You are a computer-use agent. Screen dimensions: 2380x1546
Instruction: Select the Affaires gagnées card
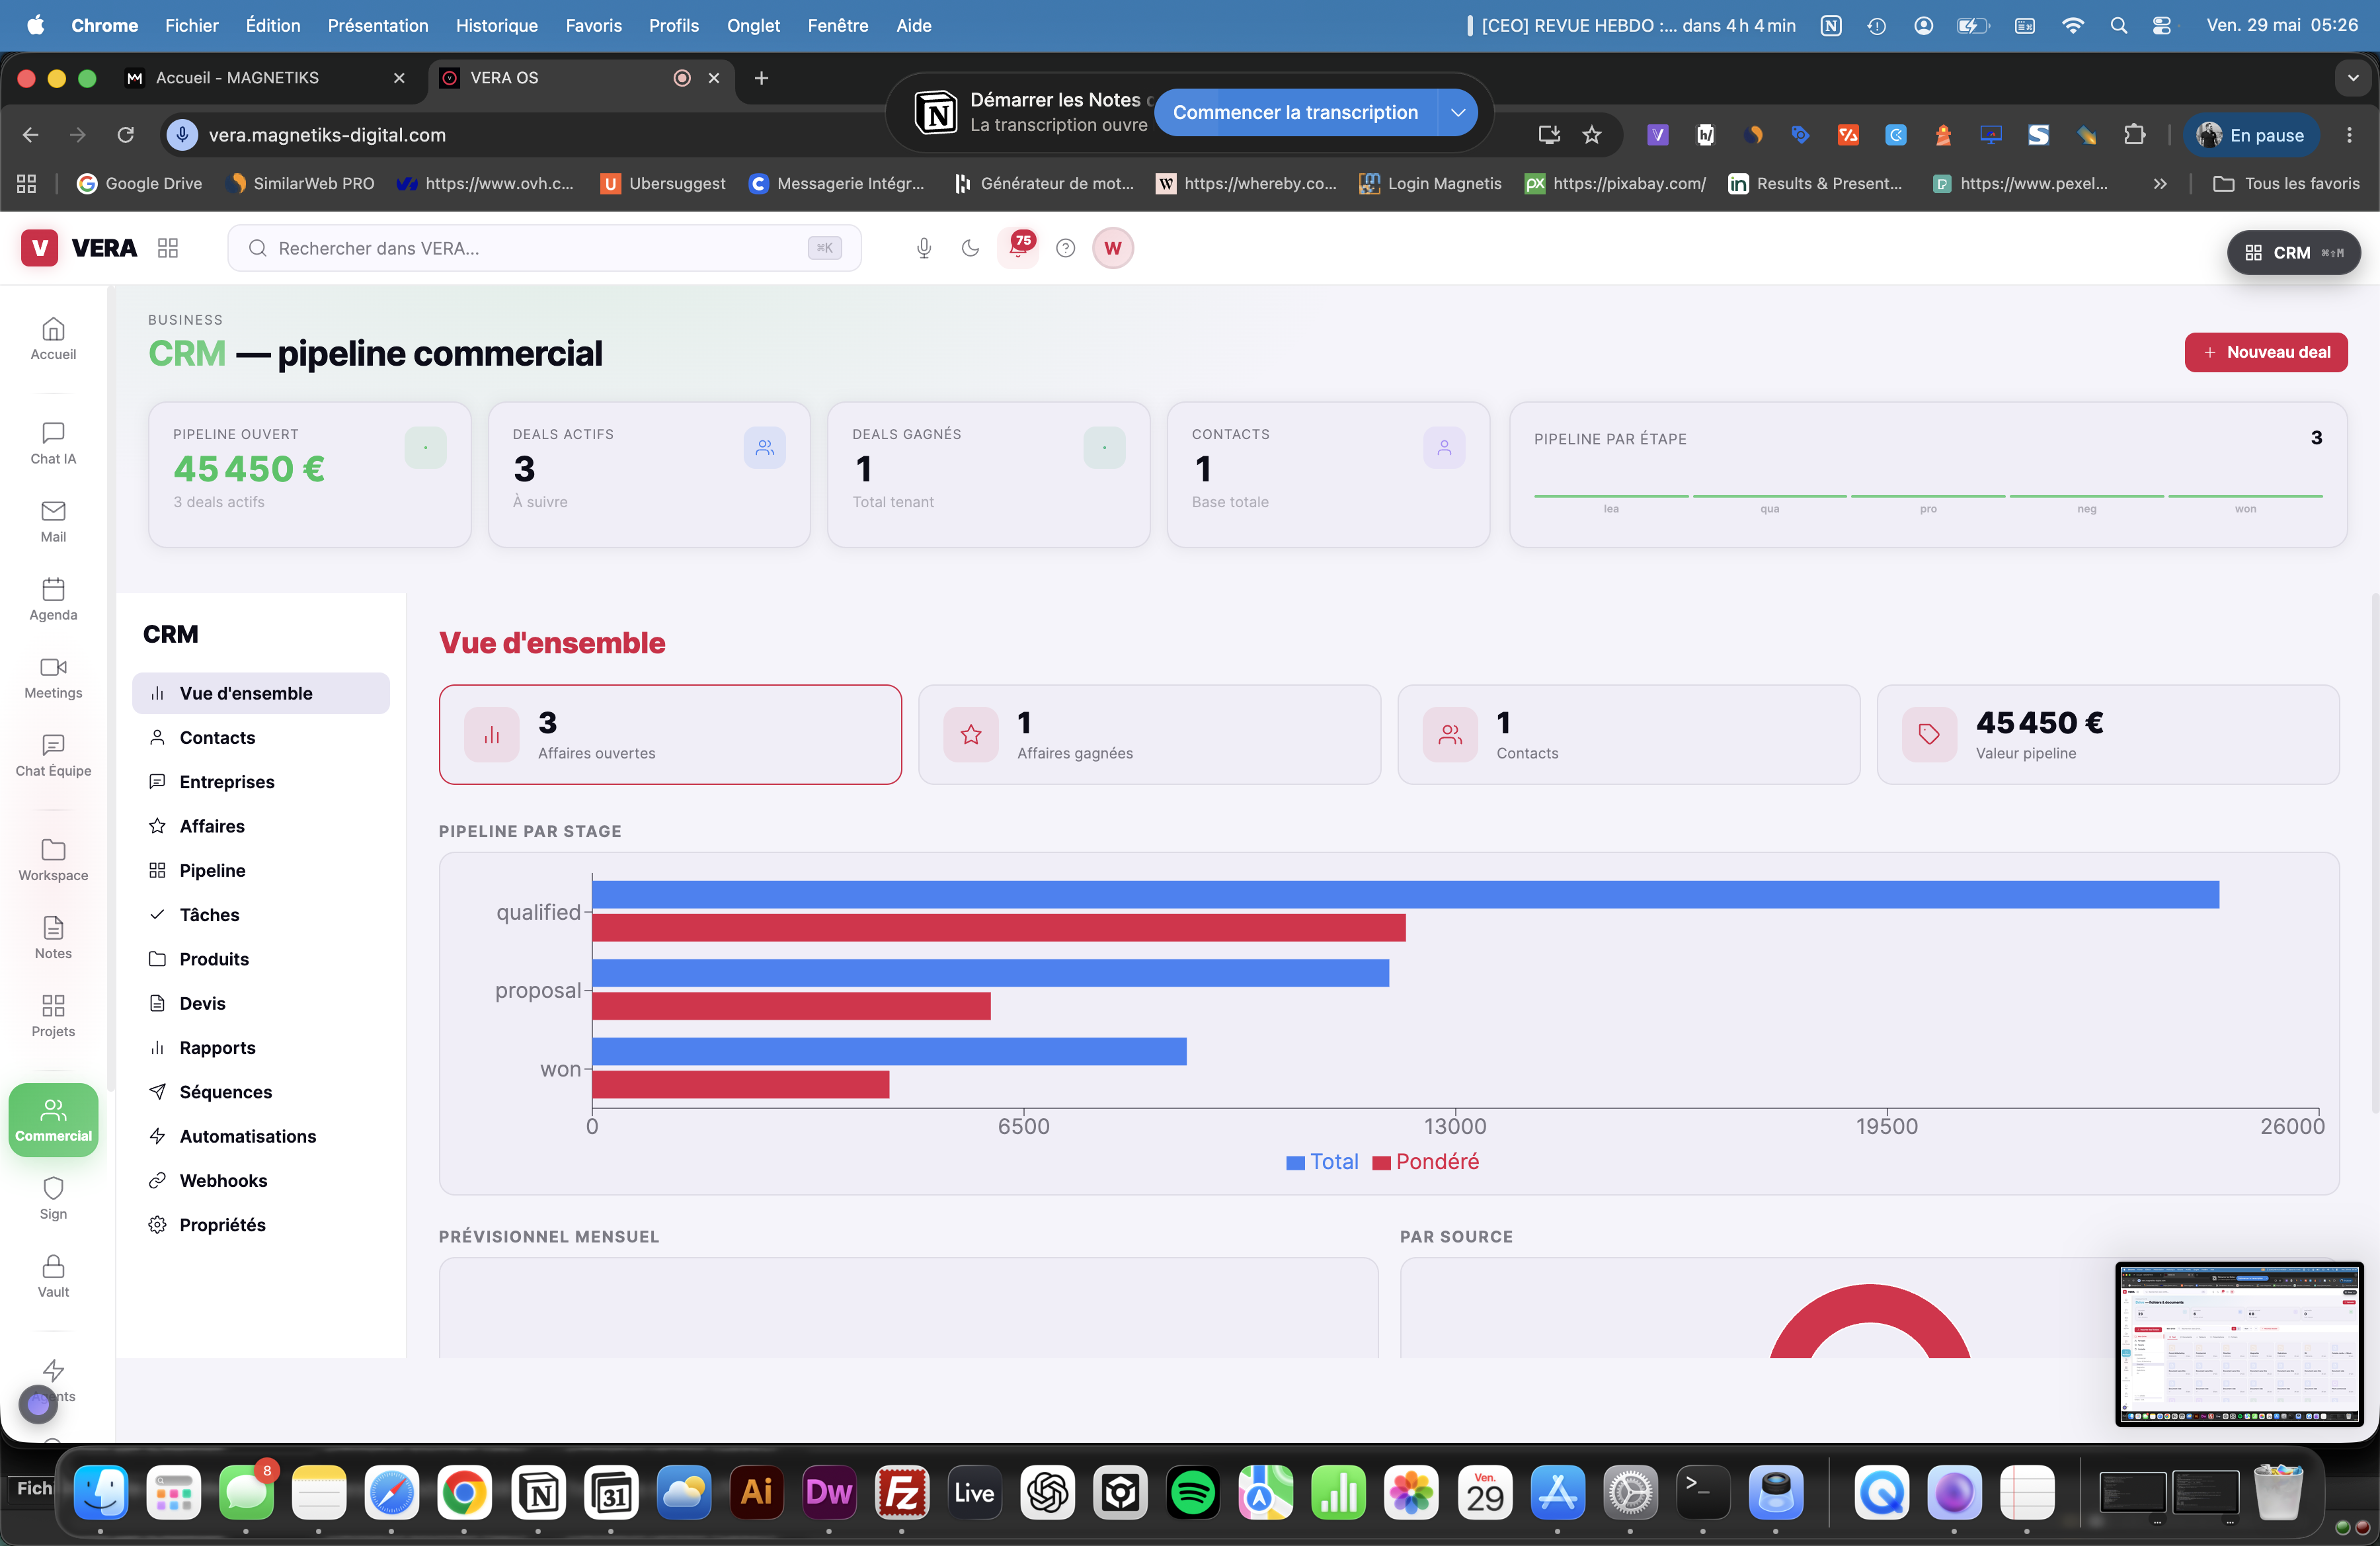(x=1149, y=734)
